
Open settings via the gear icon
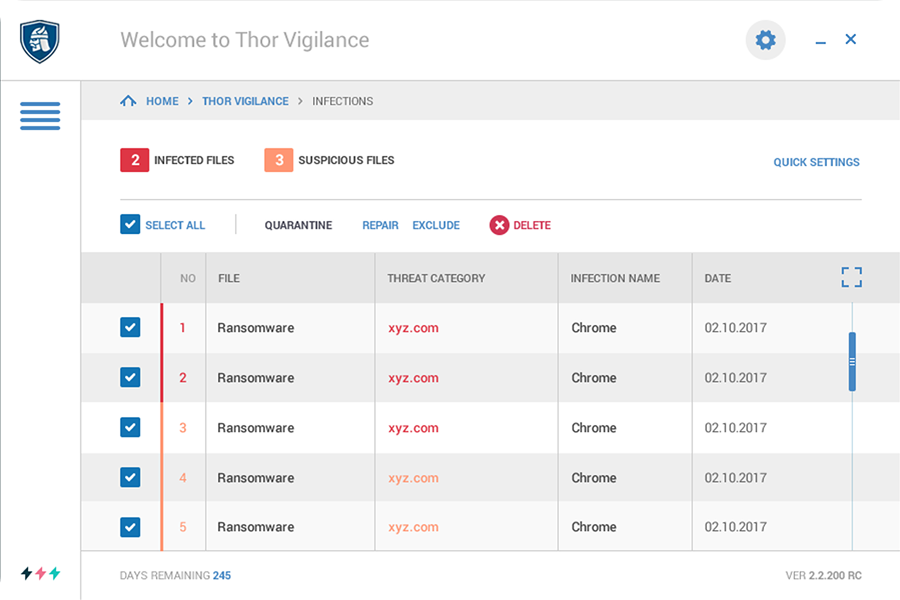coord(765,40)
